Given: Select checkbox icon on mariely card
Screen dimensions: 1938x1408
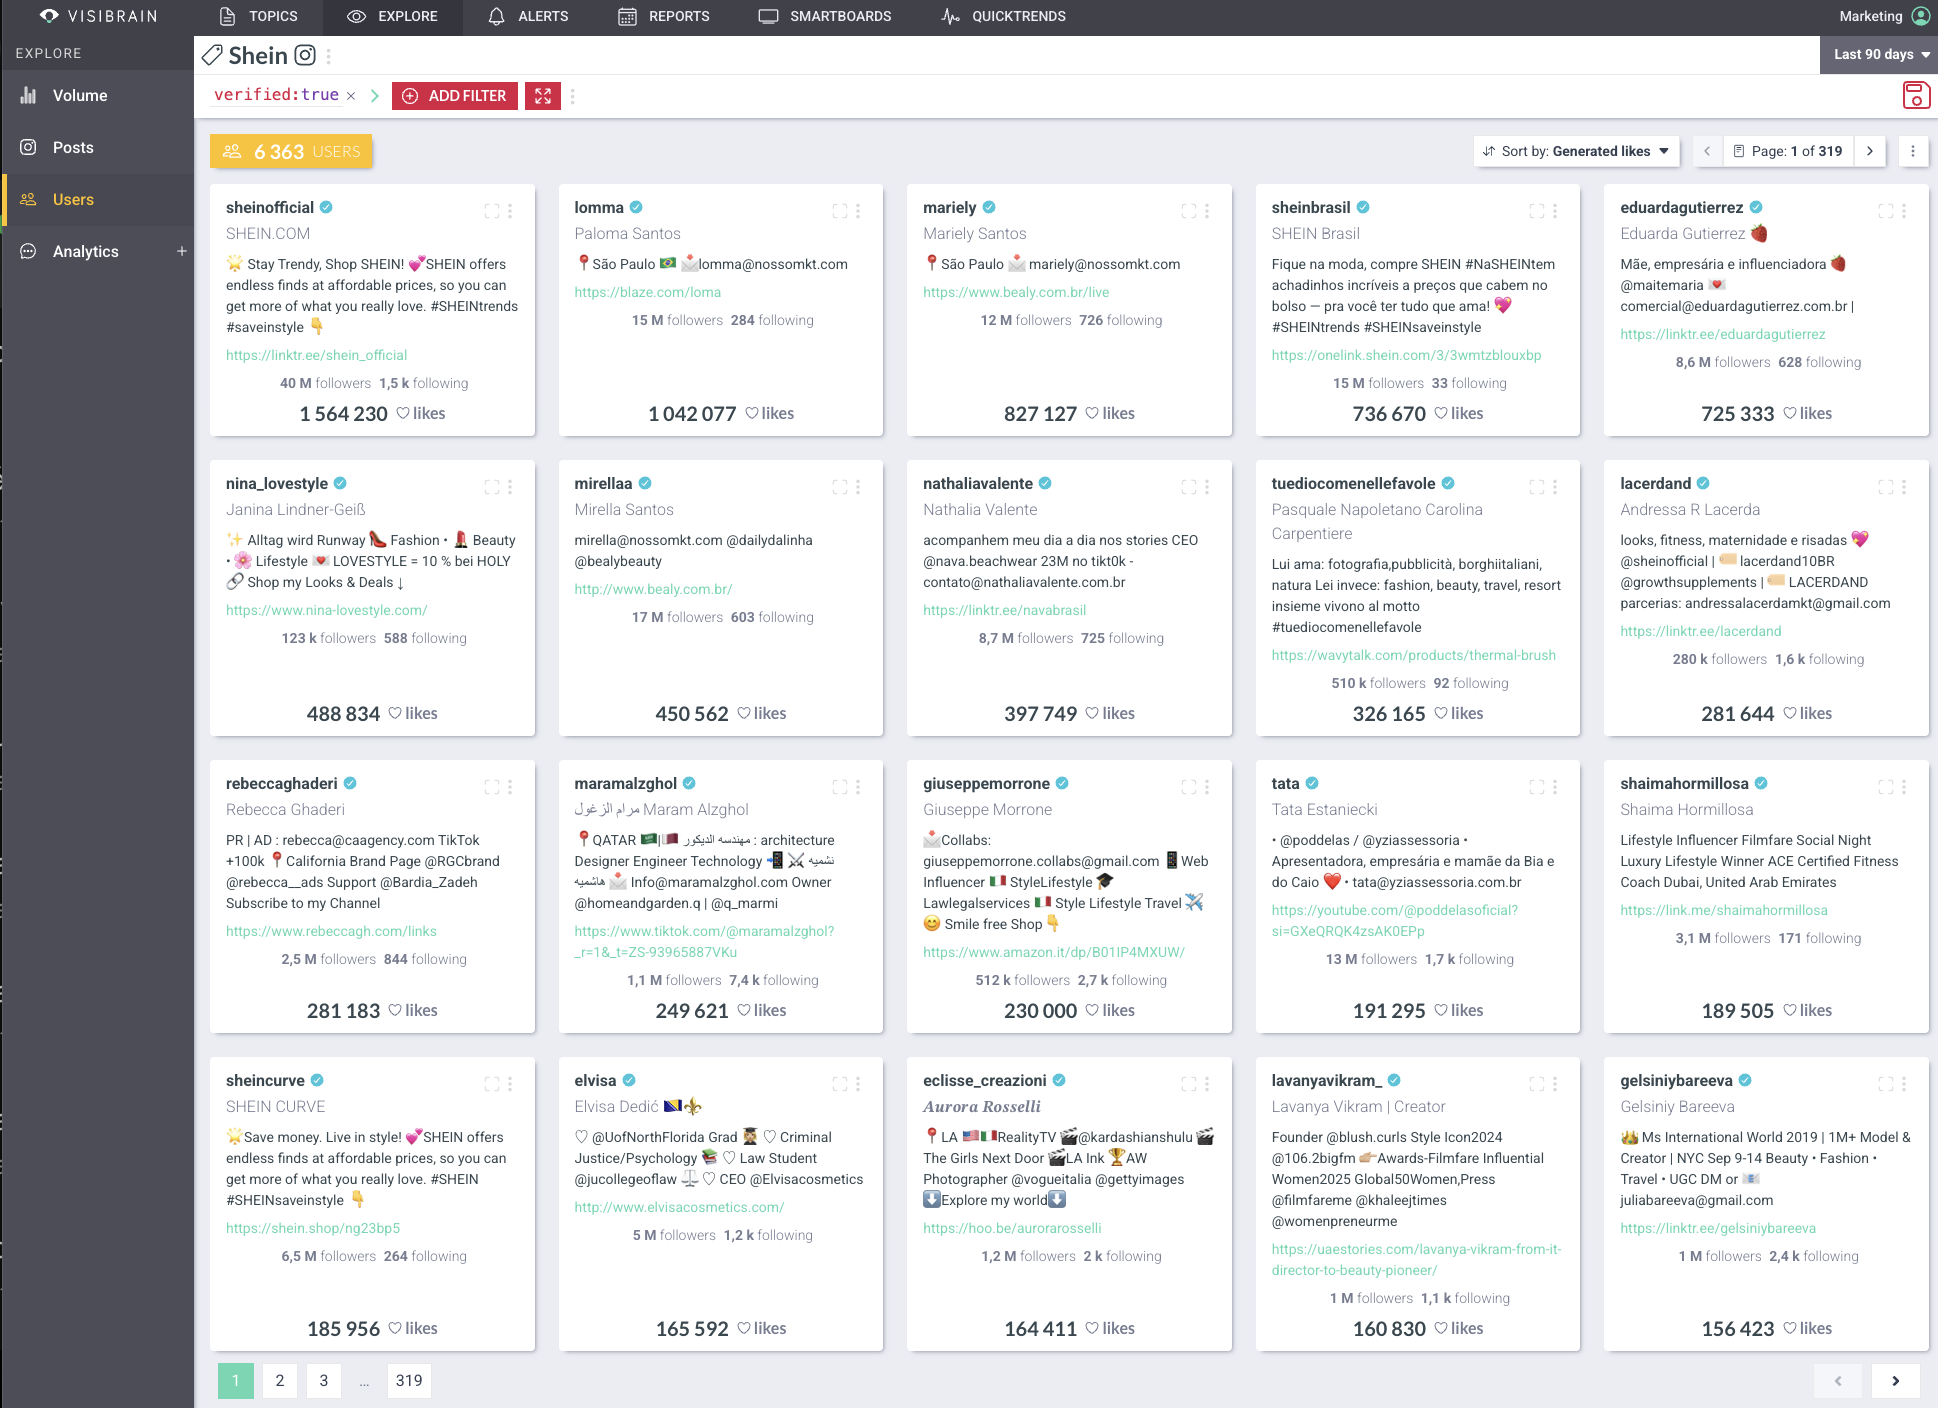Looking at the screenshot, I should click(x=1189, y=211).
